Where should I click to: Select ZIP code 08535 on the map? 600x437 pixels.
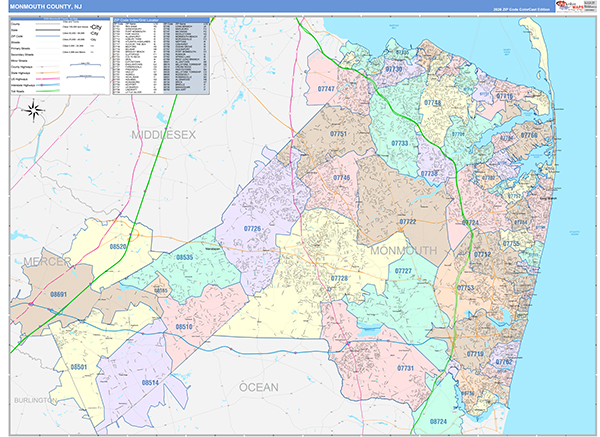tap(184, 257)
